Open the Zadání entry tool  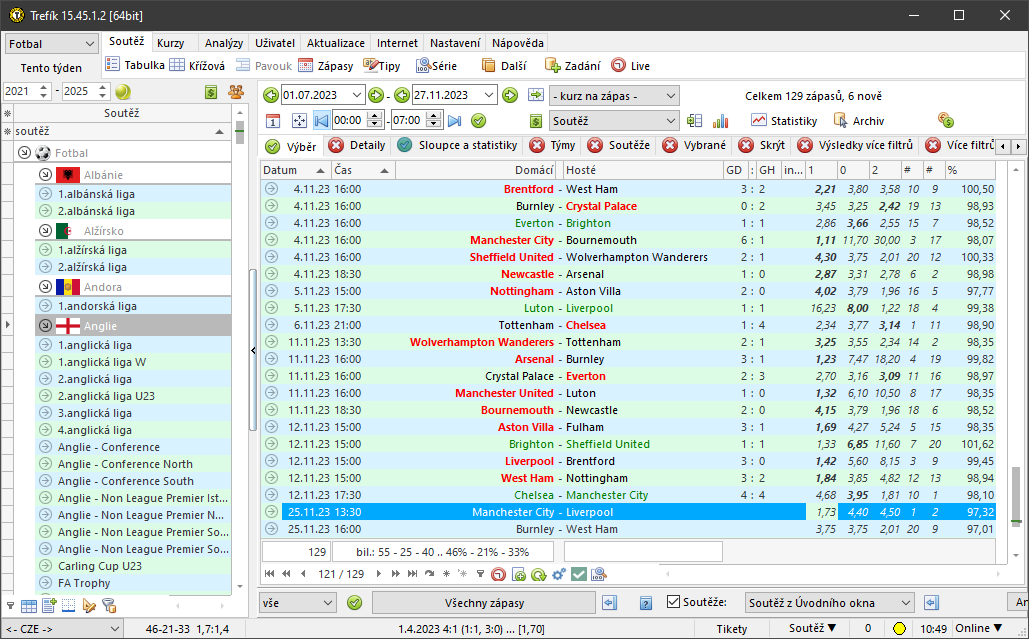click(x=572, y=66)
